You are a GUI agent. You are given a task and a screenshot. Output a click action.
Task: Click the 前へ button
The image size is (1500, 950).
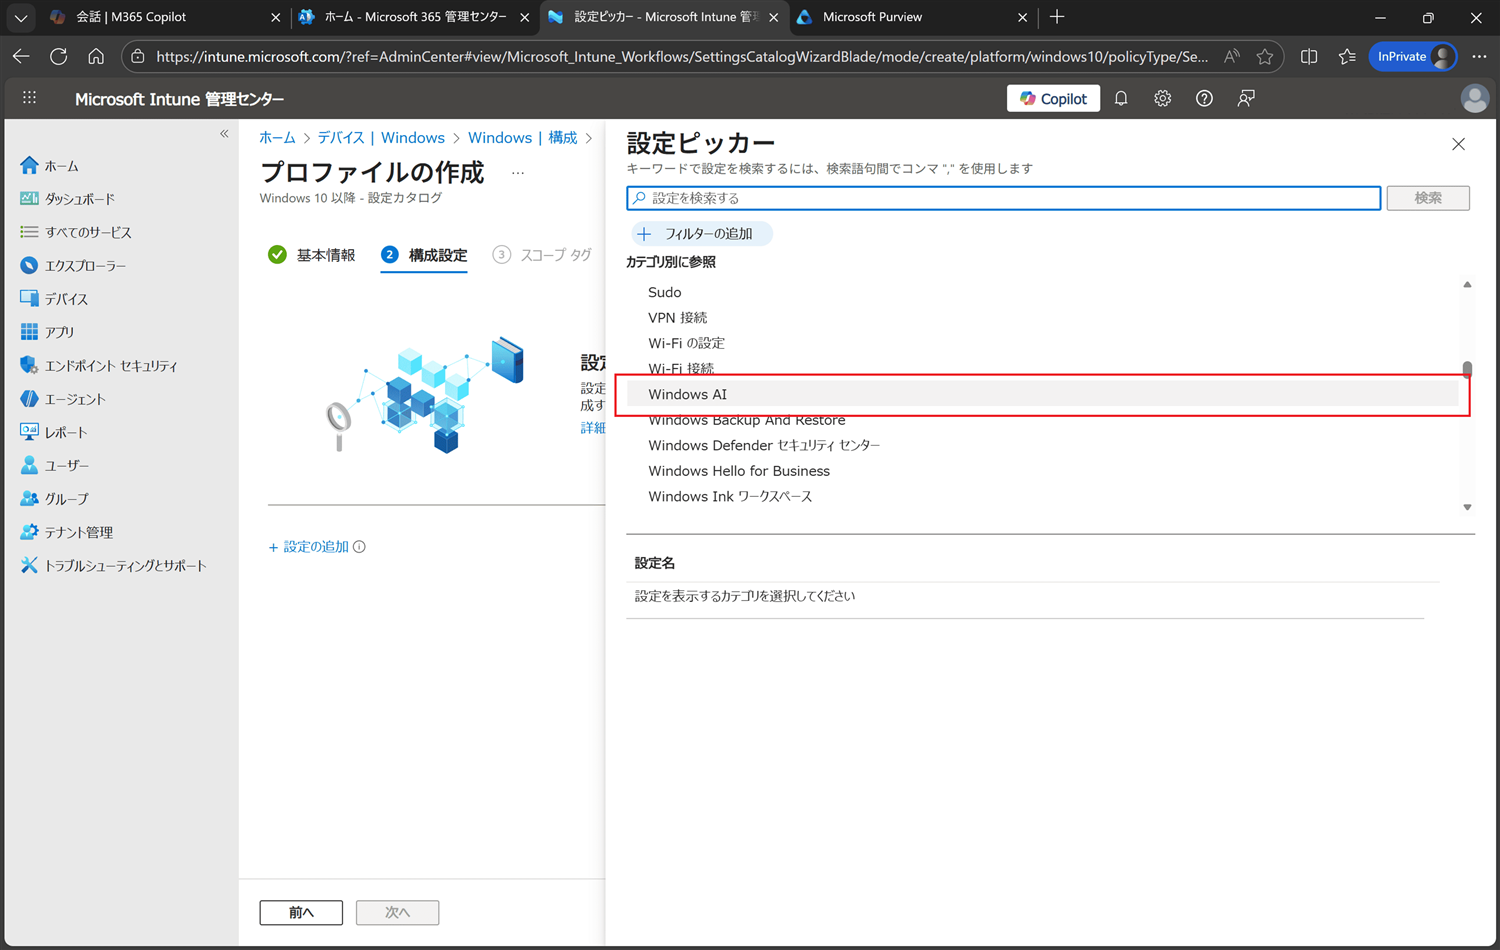[x=301, y=912]
